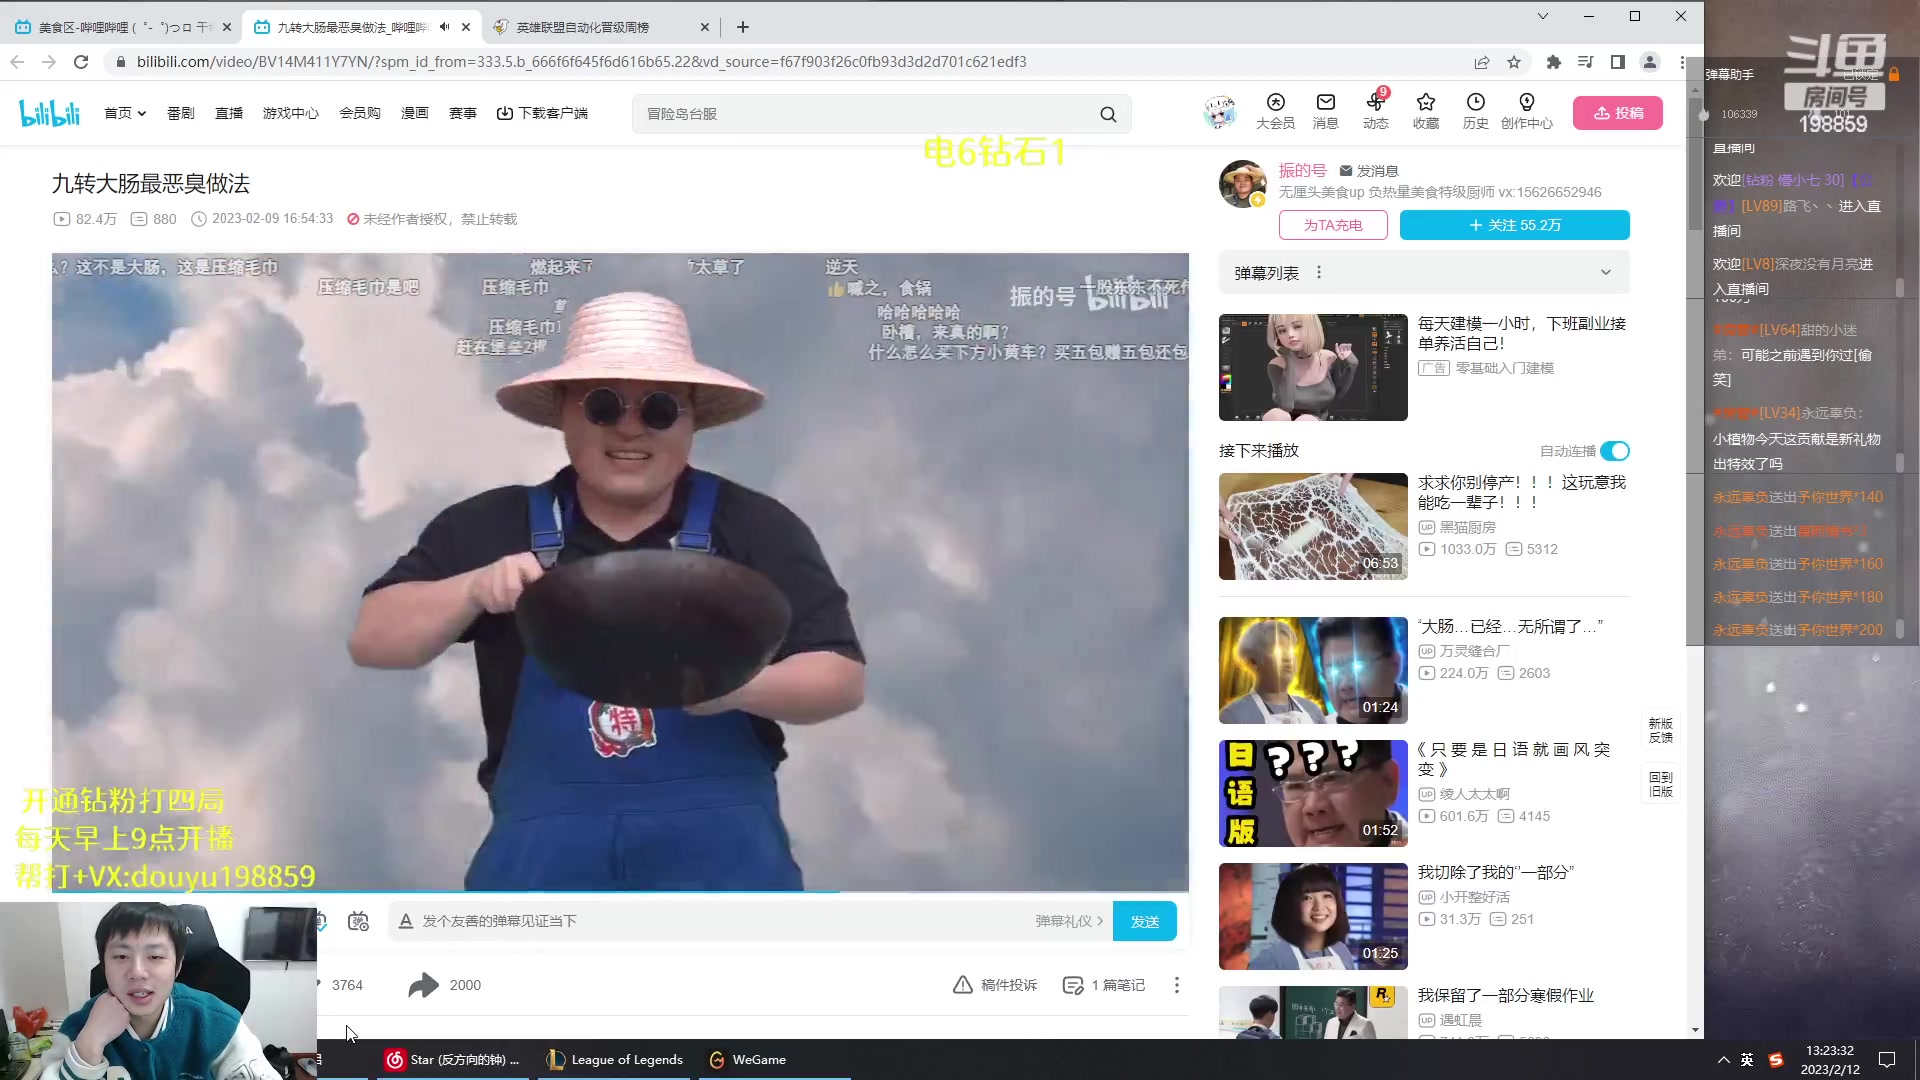This screenshot has width=1920, height=1080.
Task: Click the 关注 55.2万 follow button
Action: point(1514,225)
